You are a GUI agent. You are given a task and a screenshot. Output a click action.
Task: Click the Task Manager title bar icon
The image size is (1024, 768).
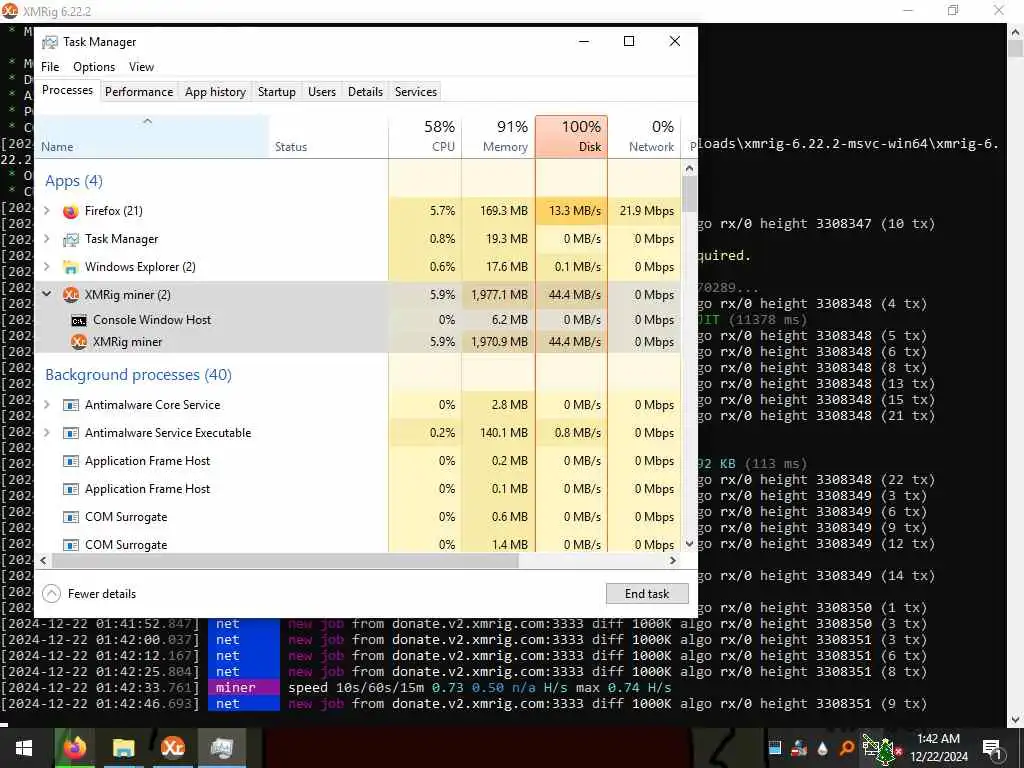[50, 42]
